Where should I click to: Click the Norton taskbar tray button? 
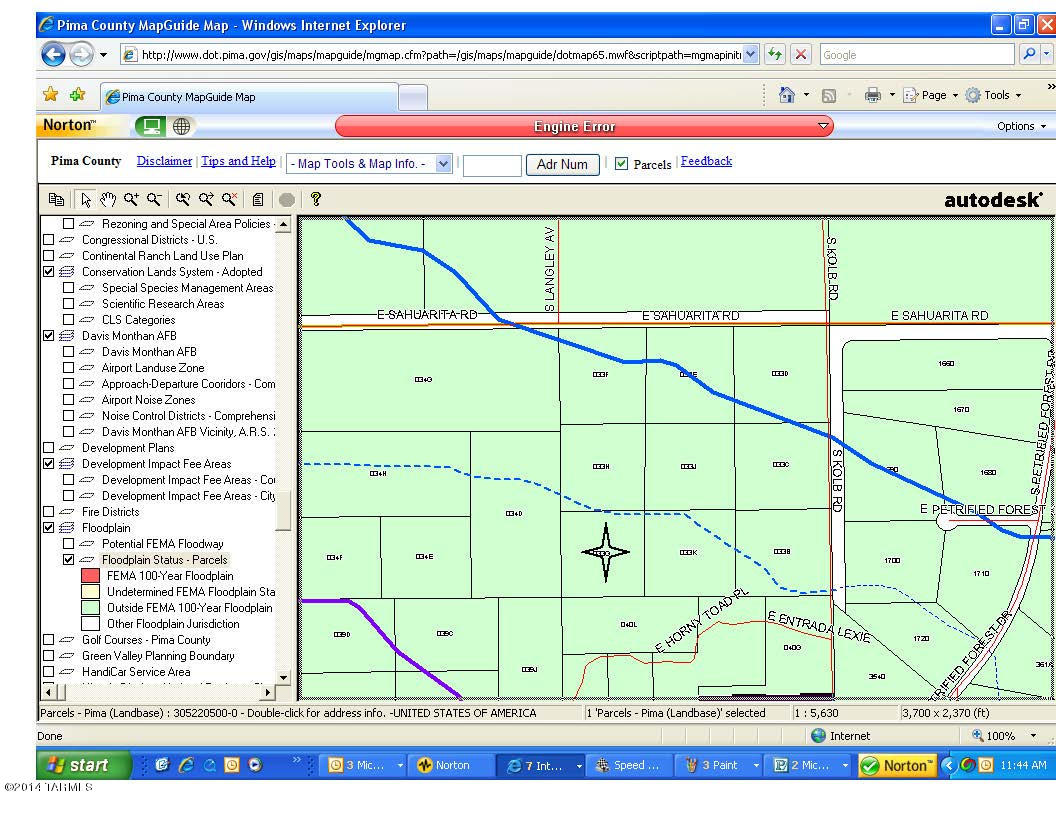898,766
